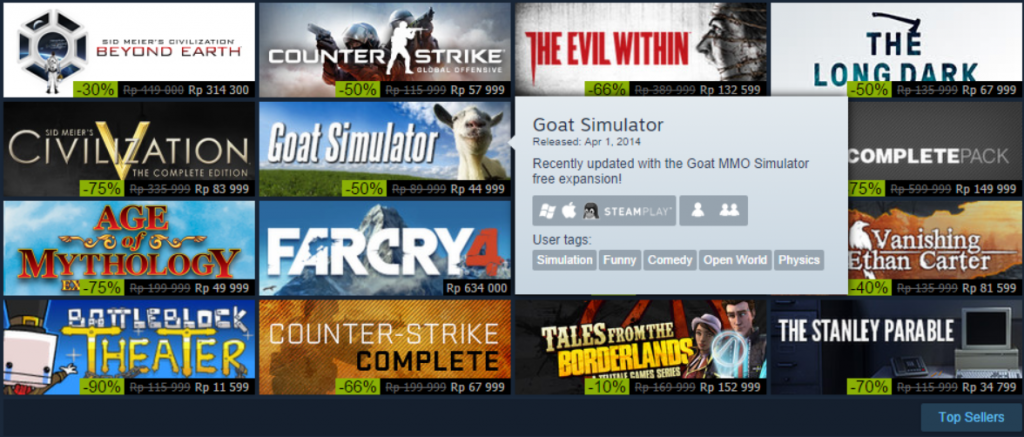Select the Simulation user tag
Viewport: 1024px width, 437px height.
click(564, 260)
